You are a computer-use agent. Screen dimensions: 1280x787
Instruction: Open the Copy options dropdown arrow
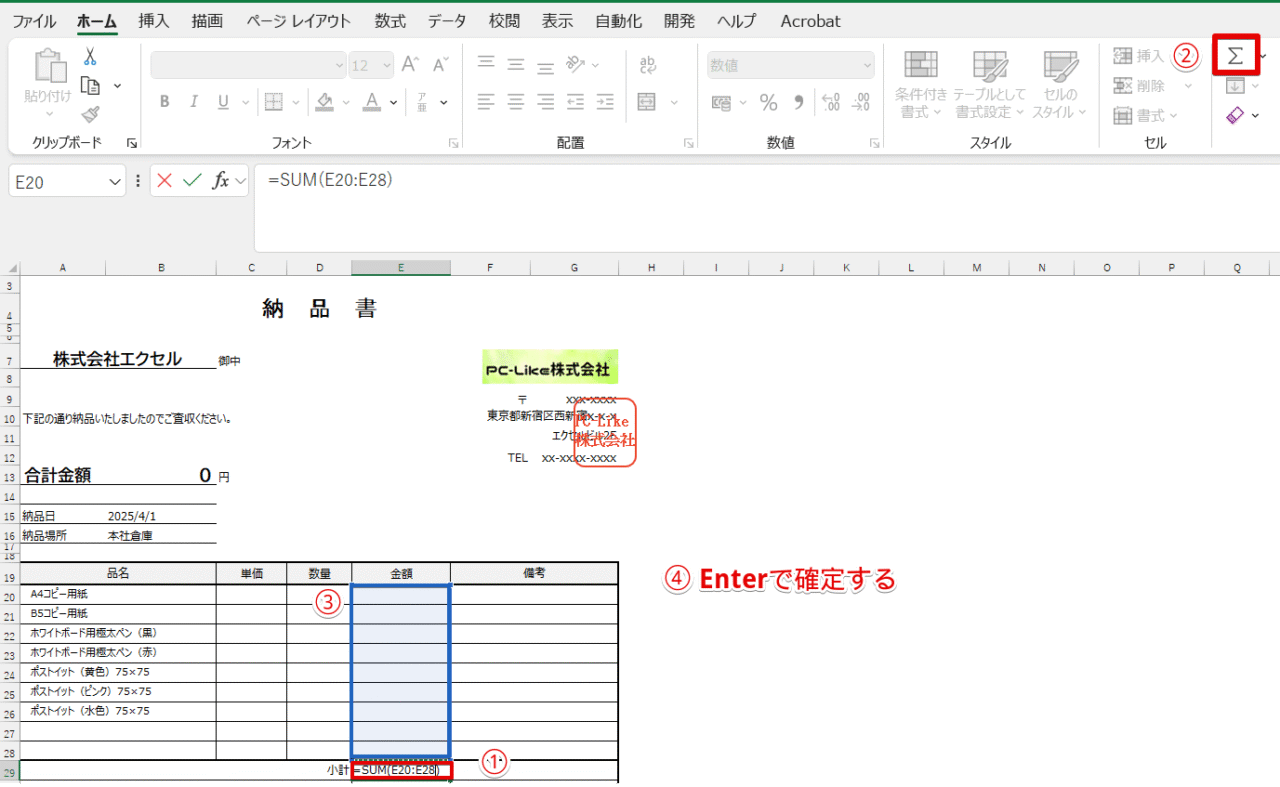point(117,86)
